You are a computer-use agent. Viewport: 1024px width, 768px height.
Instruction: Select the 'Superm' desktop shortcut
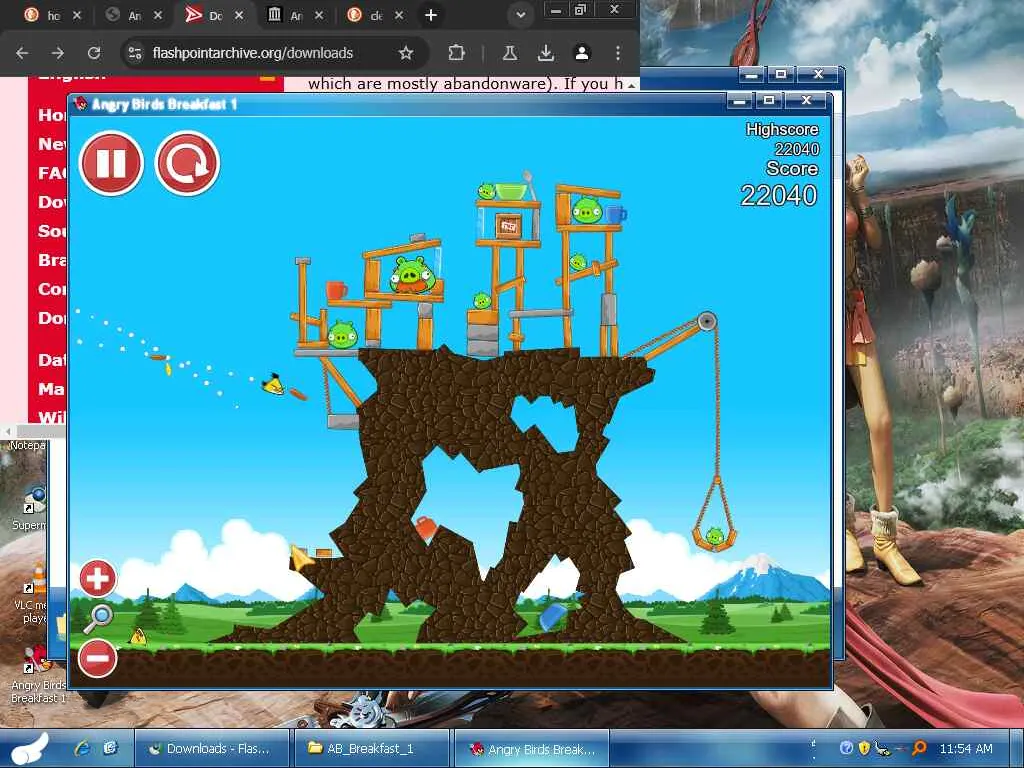click(30, 508)
